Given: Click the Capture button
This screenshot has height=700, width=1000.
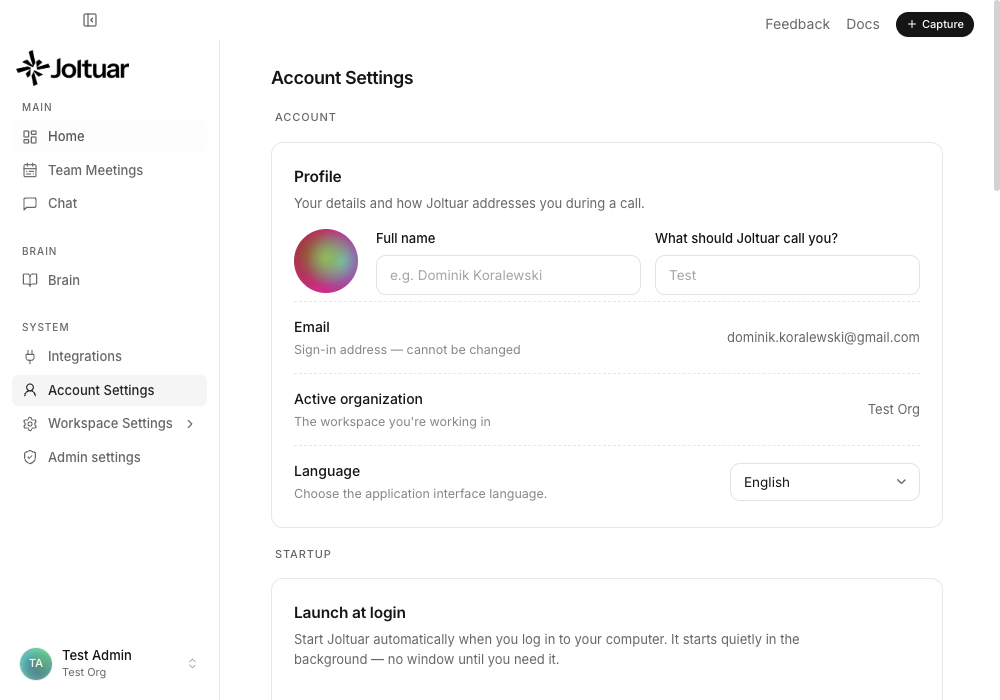Looking at the screenshot, I should tap(935, 24).
